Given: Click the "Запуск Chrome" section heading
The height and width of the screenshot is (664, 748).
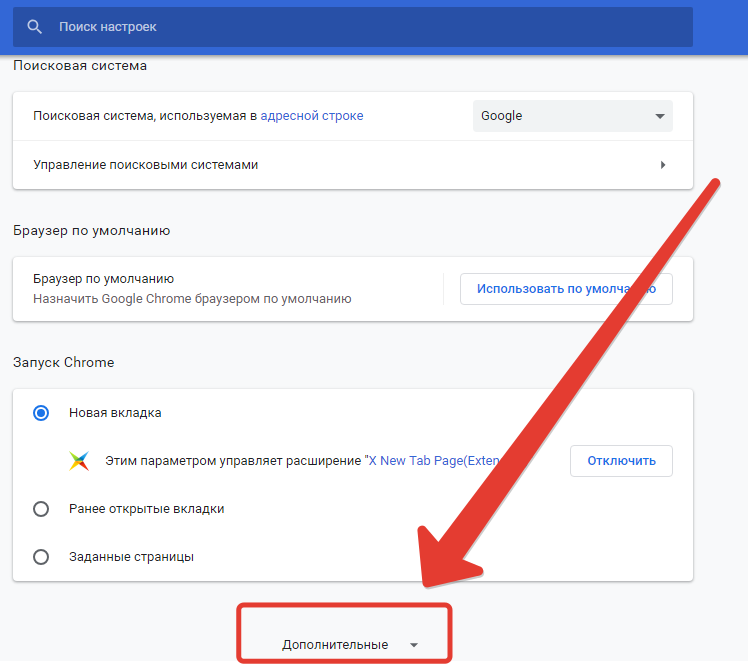Looking at the screenshot, I should [x=64, y=362].
